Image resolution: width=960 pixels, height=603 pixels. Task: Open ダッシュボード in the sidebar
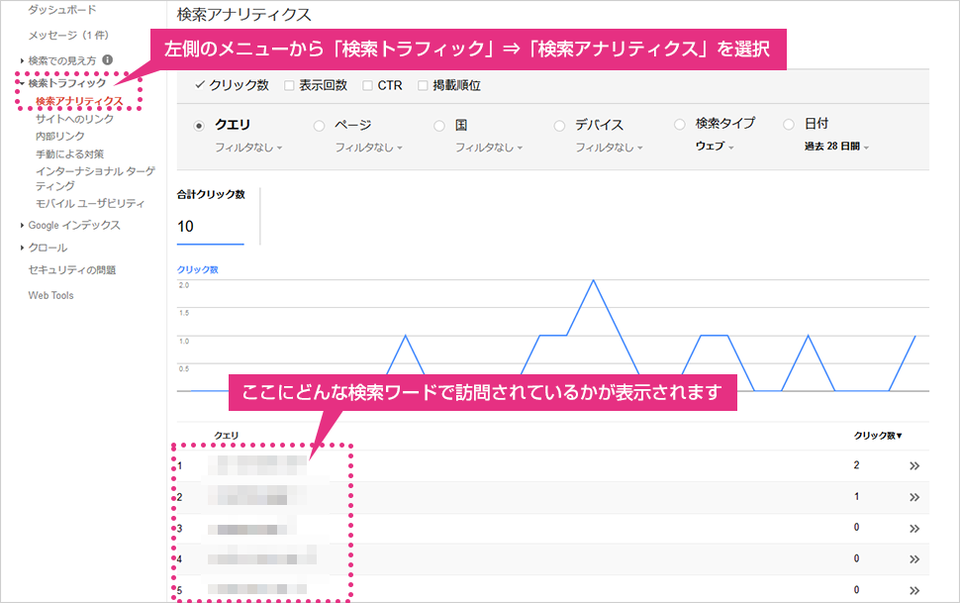[x=62, y=10]
